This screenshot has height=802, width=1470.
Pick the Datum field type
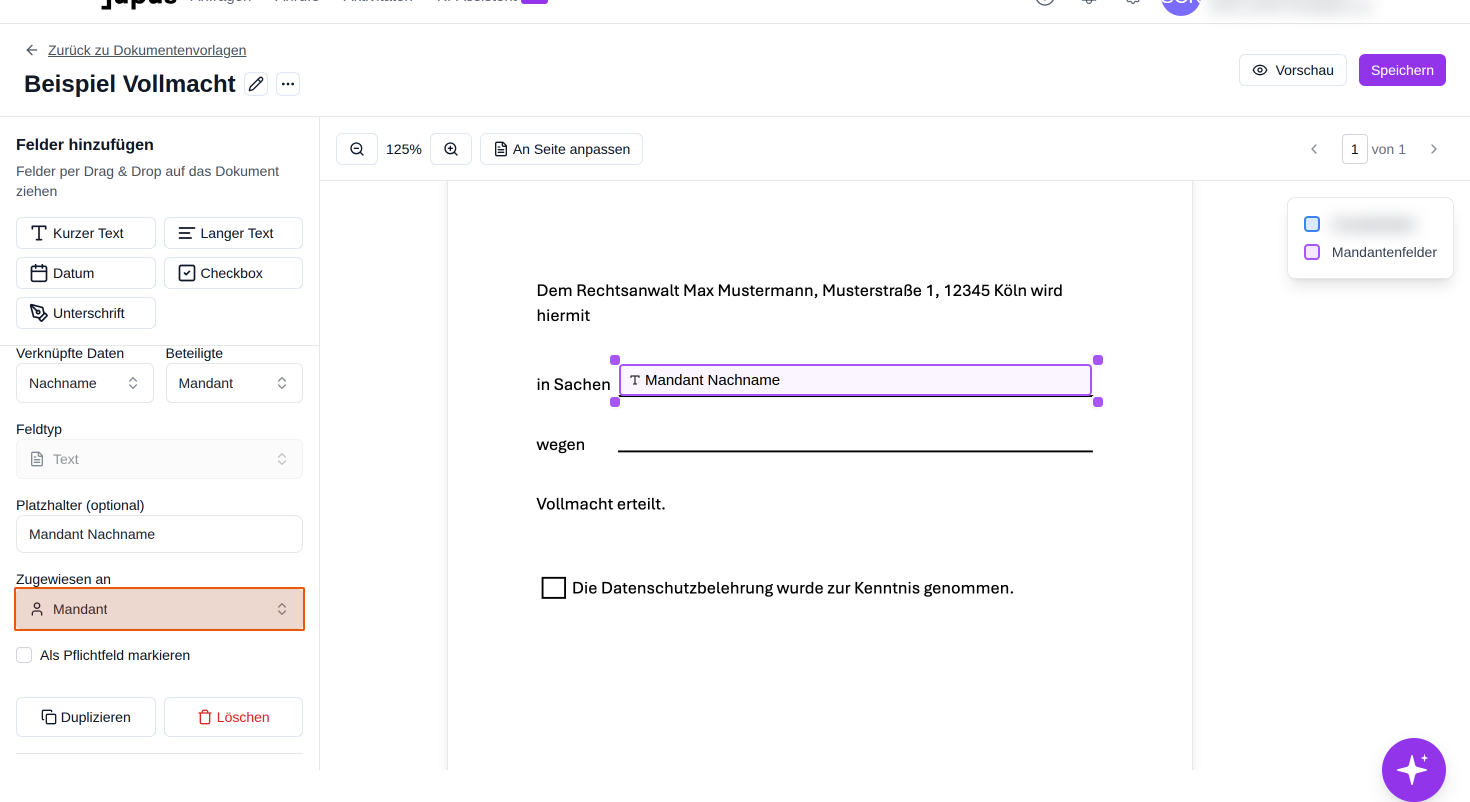86,273
